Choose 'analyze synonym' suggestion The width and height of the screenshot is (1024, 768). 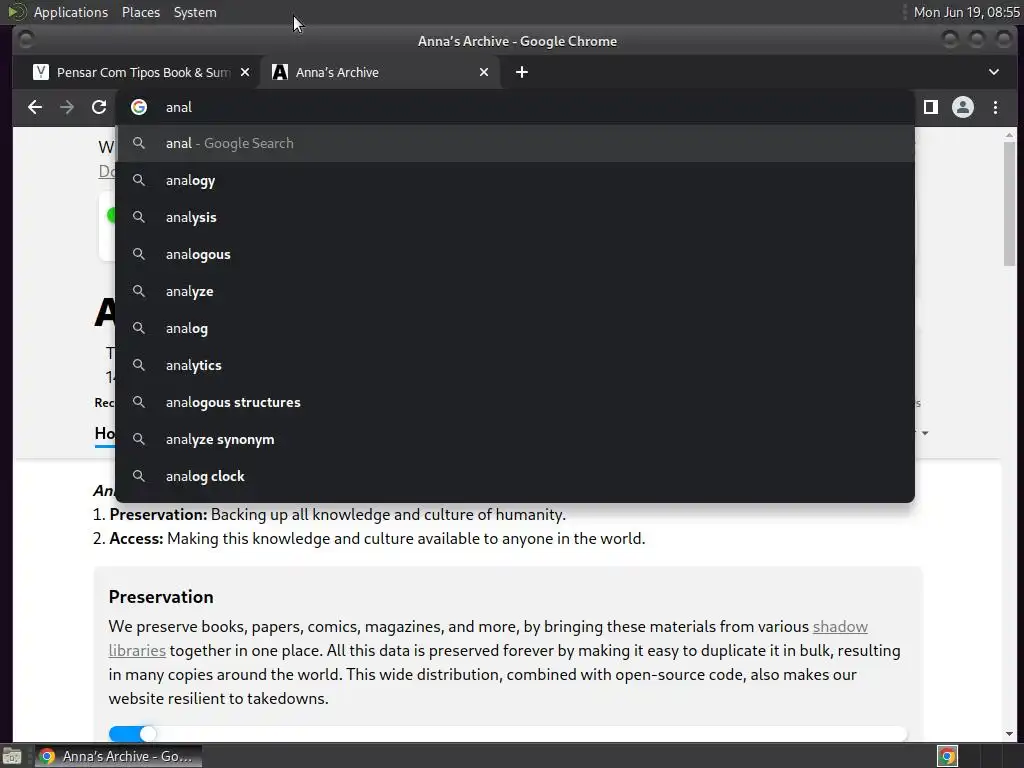click(515, 439)
